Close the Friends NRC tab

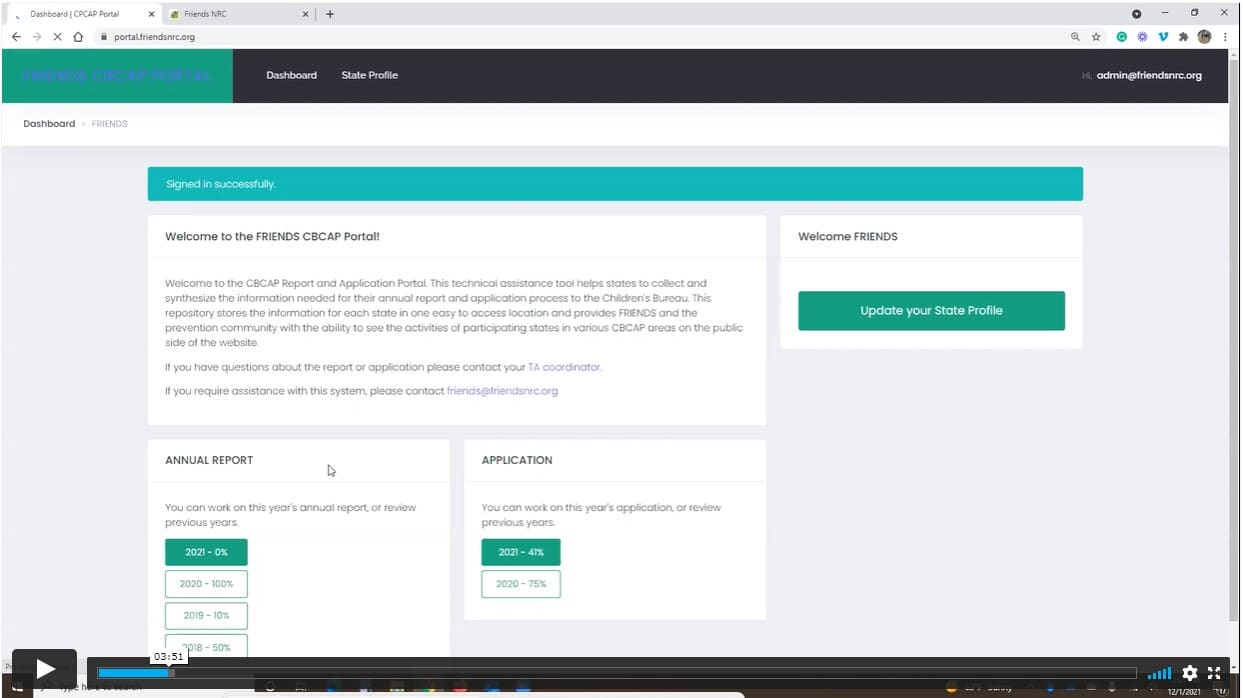[x=306, y=14]
